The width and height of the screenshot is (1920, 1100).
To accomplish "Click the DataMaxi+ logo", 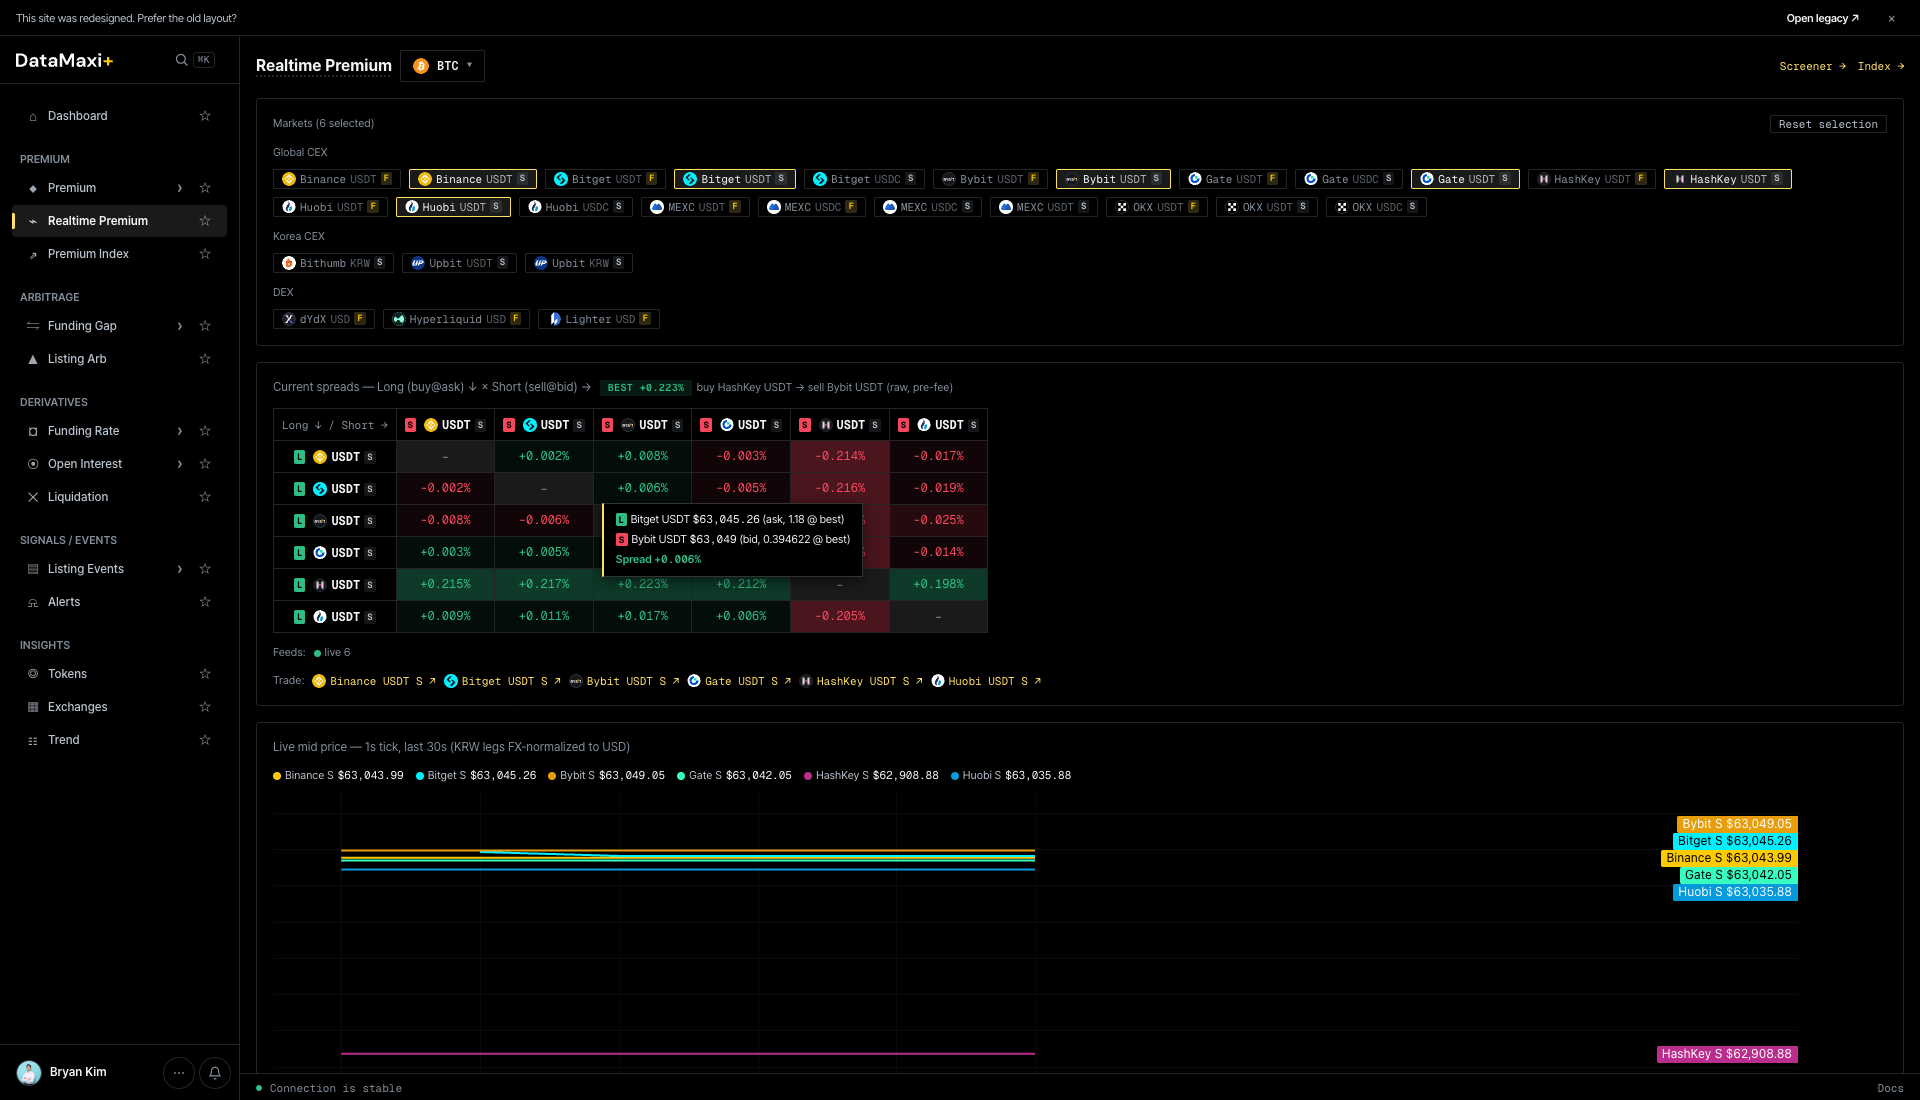I will 64,60.
